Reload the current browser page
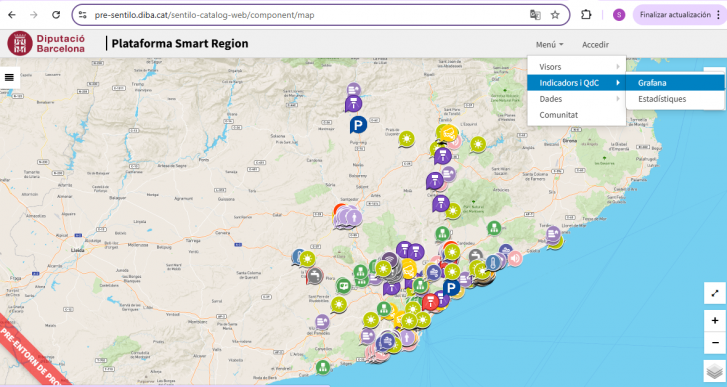The width and height of the screenshot is (727, 387). tap(56, 15)
